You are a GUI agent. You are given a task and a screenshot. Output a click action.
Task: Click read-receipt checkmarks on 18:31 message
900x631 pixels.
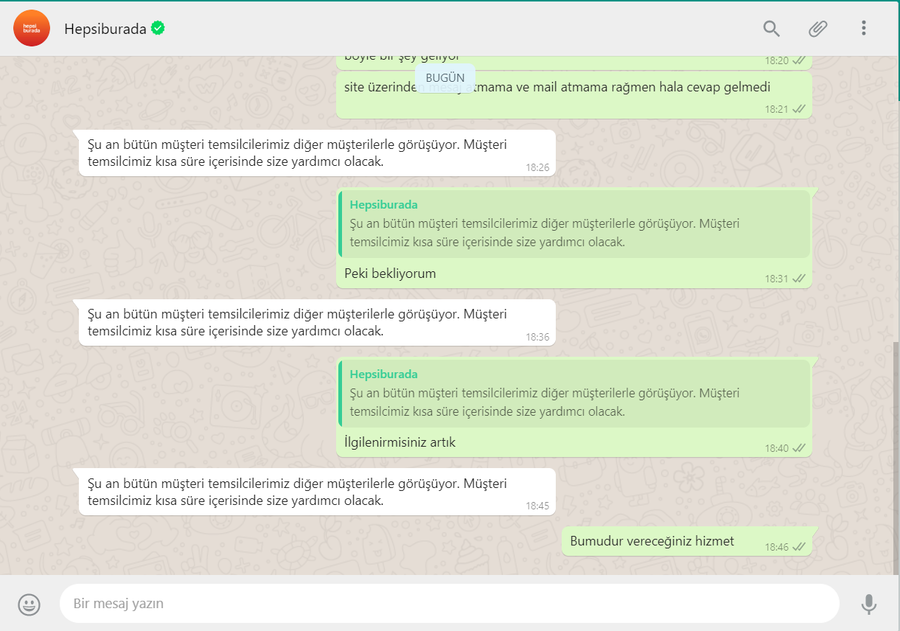pos(798,278)
